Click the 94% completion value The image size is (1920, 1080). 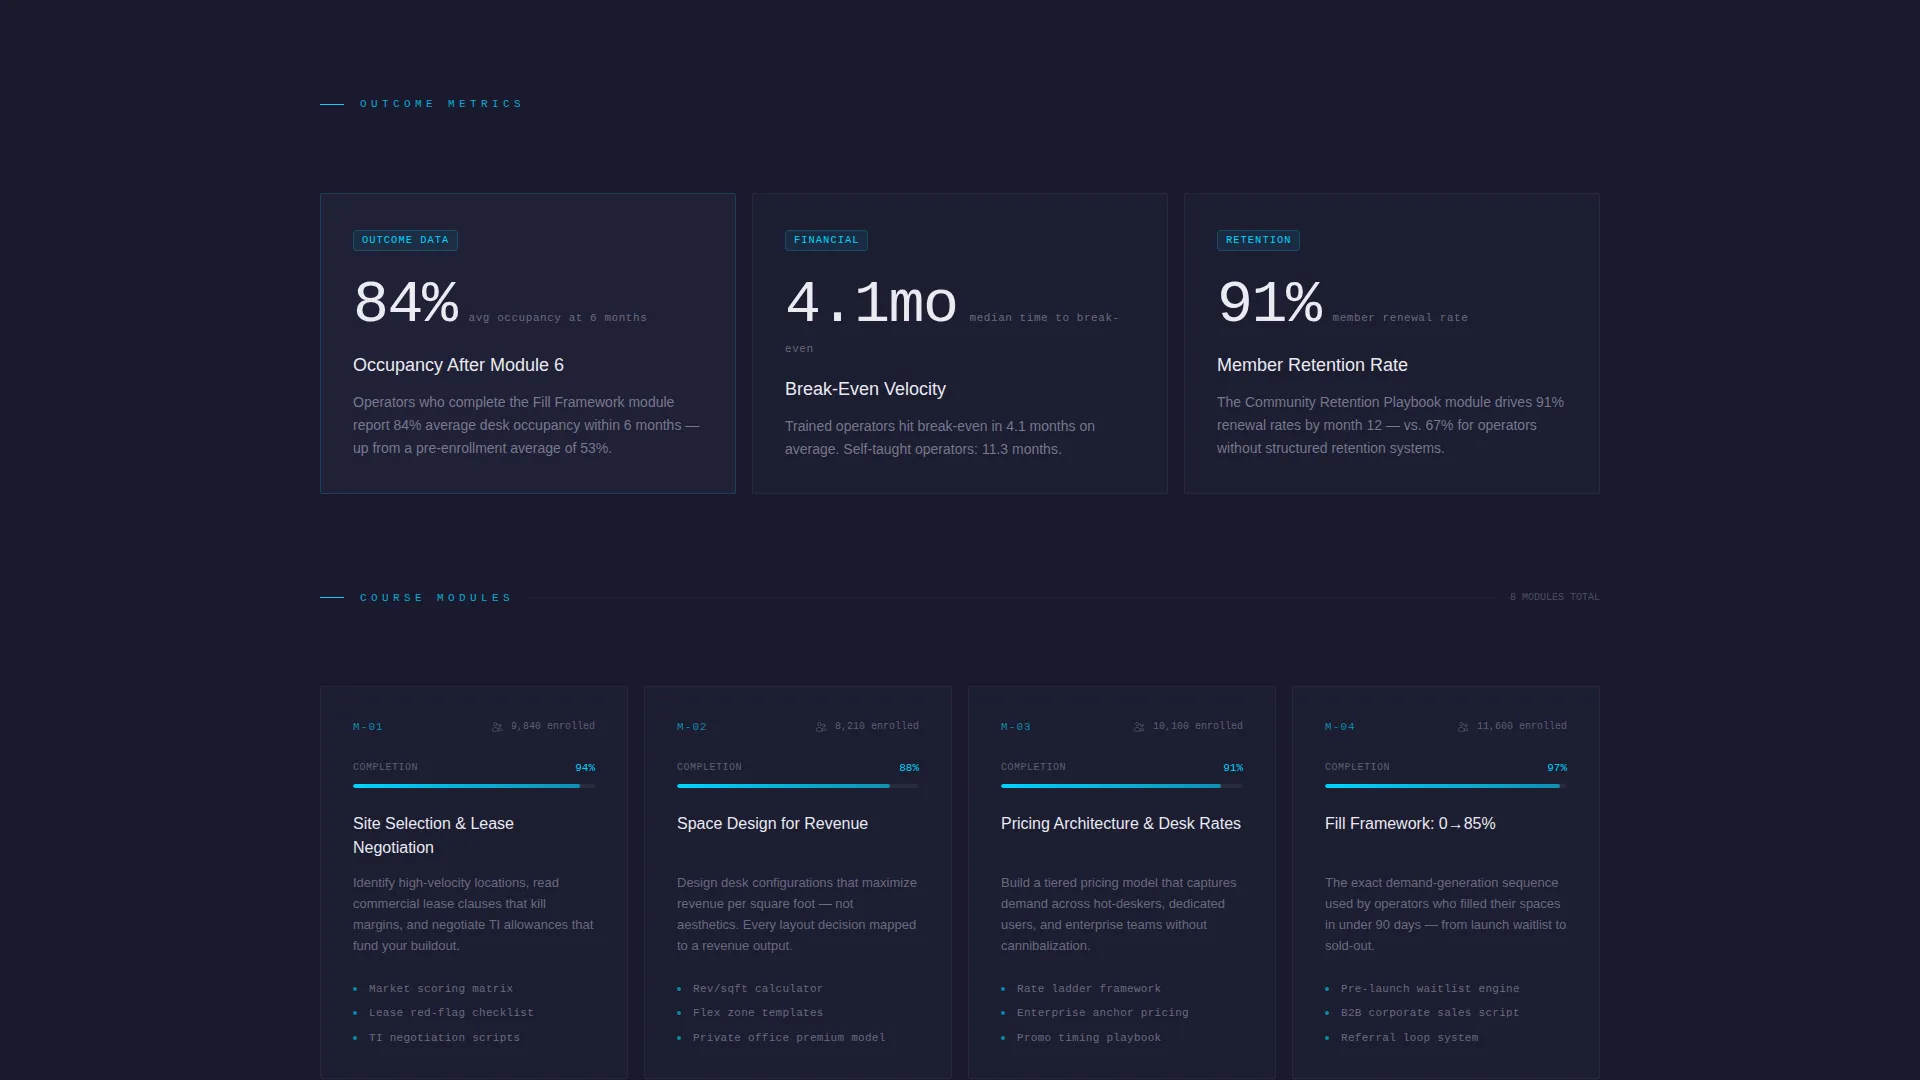coord(585,768)
